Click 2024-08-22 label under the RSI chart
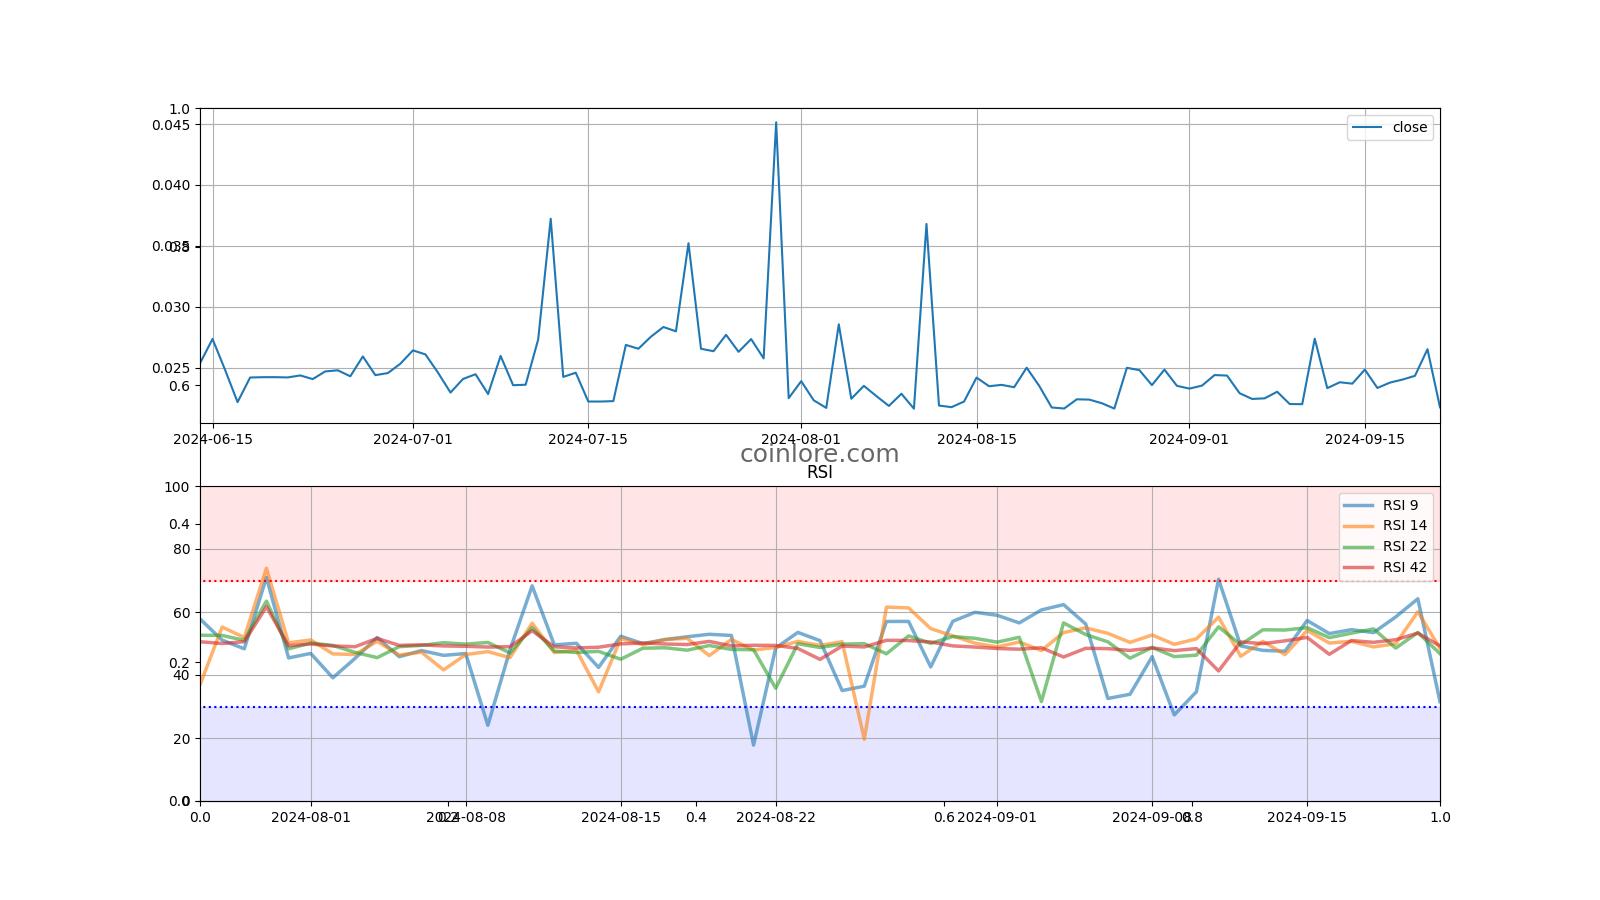Image resolution: width=1600 pixels, height=900 pixels. 776,817
